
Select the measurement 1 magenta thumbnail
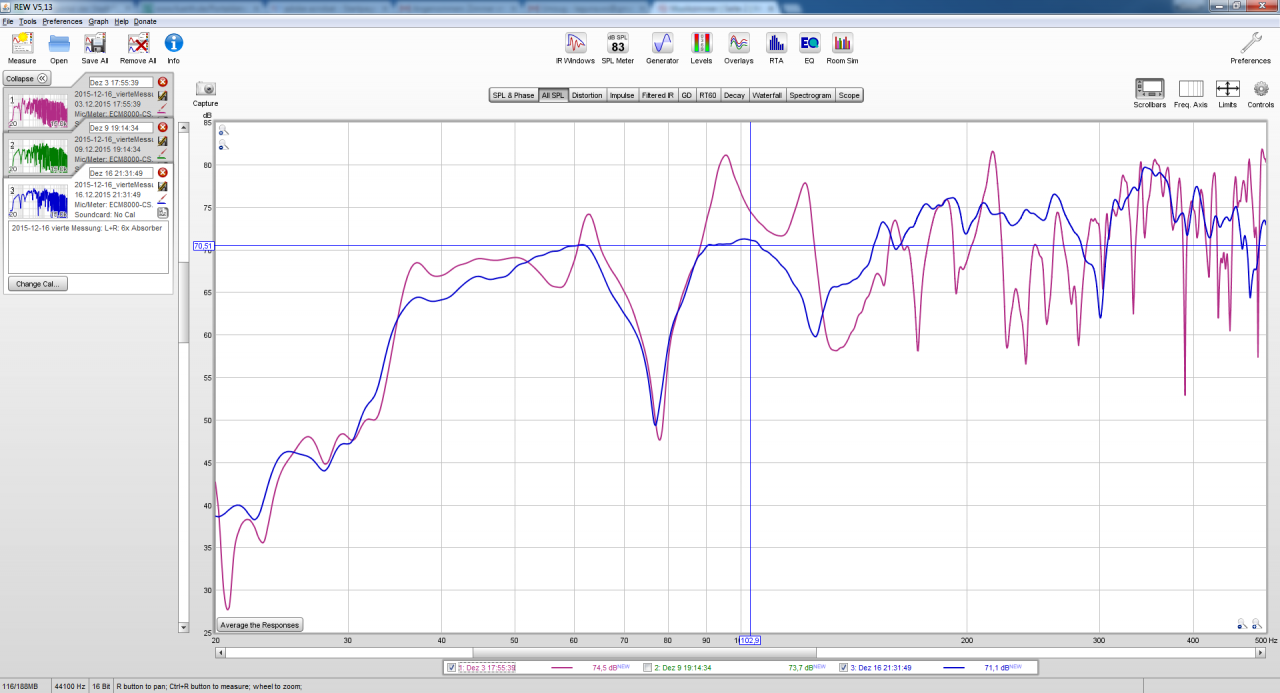pos(39,109)
